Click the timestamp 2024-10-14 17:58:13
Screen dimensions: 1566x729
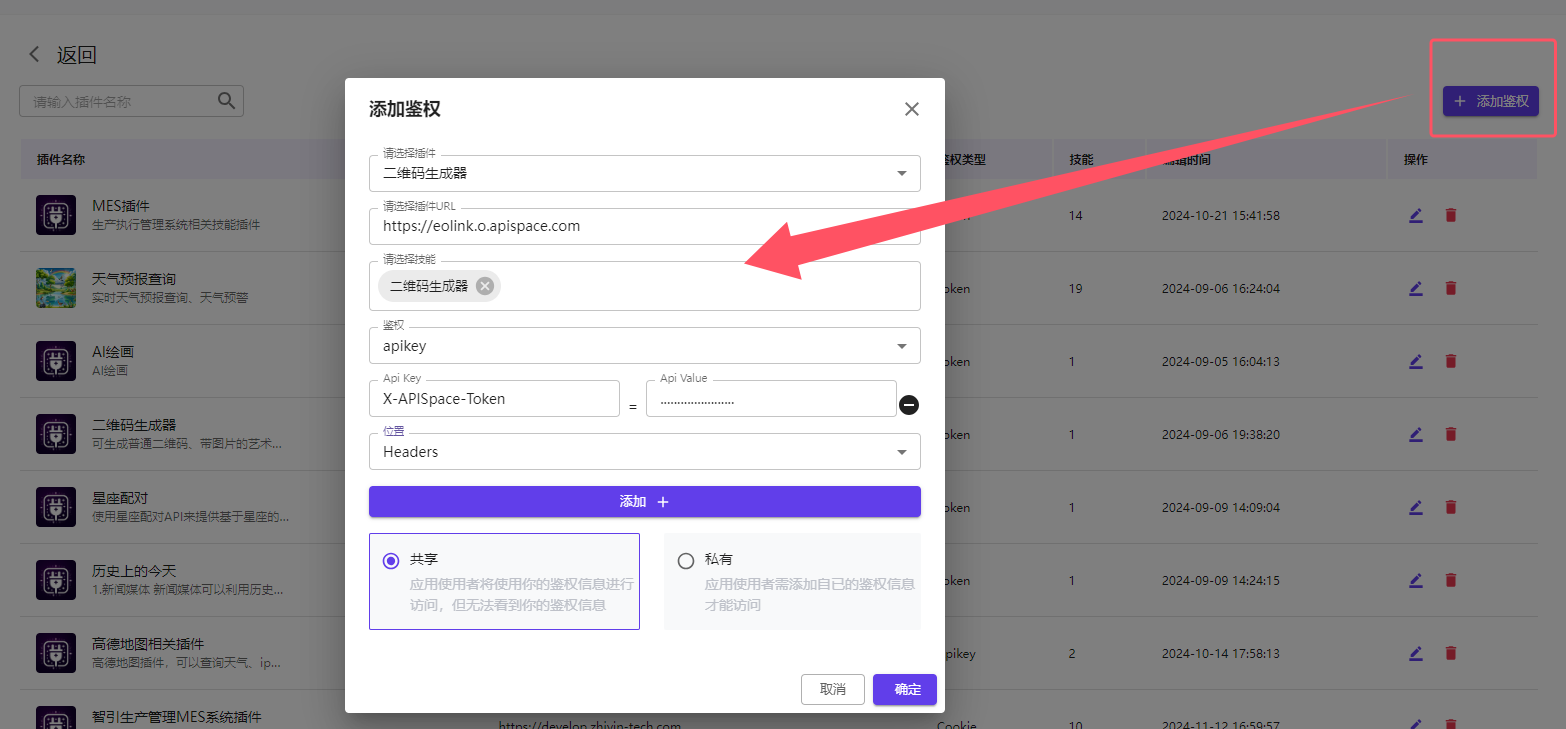point(1221,653)
